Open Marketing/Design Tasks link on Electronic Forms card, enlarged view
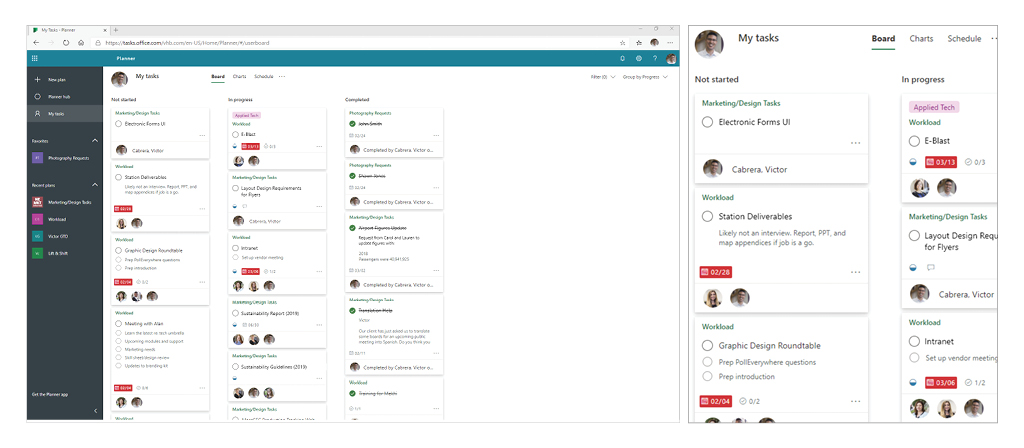The image size is (1024, 448). pos(741,103)
